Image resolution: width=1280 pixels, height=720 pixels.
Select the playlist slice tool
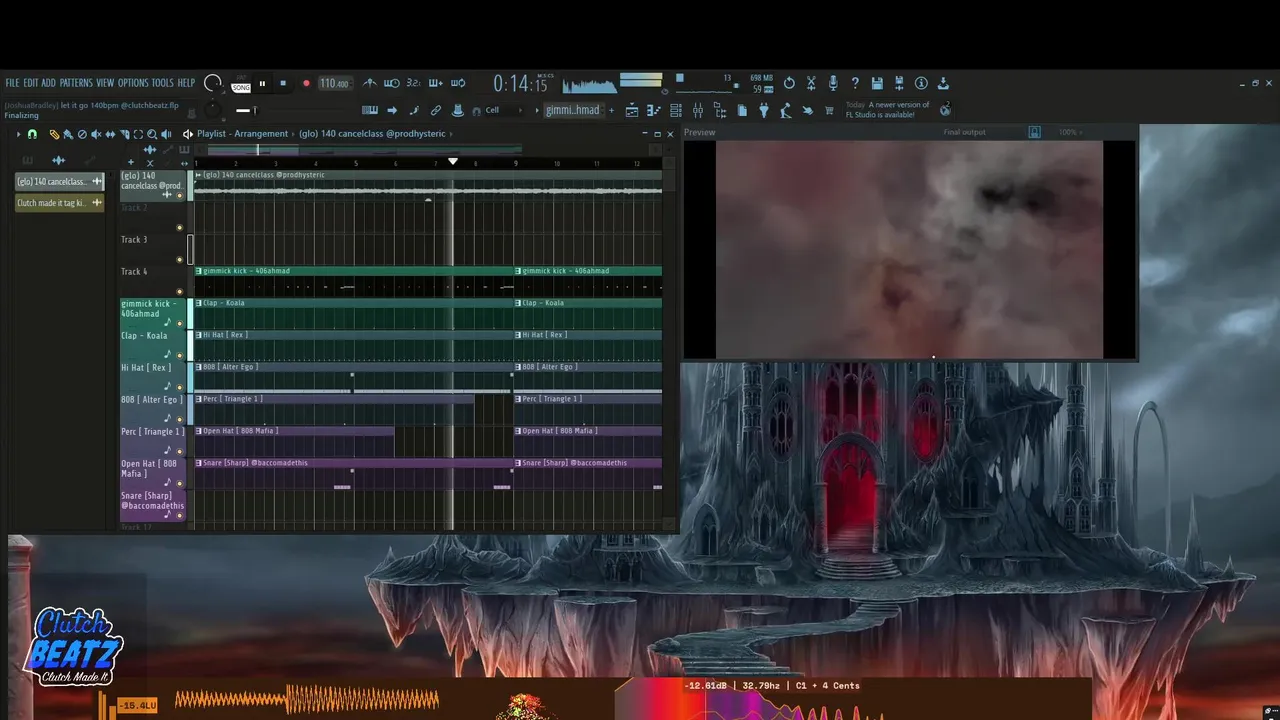(x=125, y=134)
